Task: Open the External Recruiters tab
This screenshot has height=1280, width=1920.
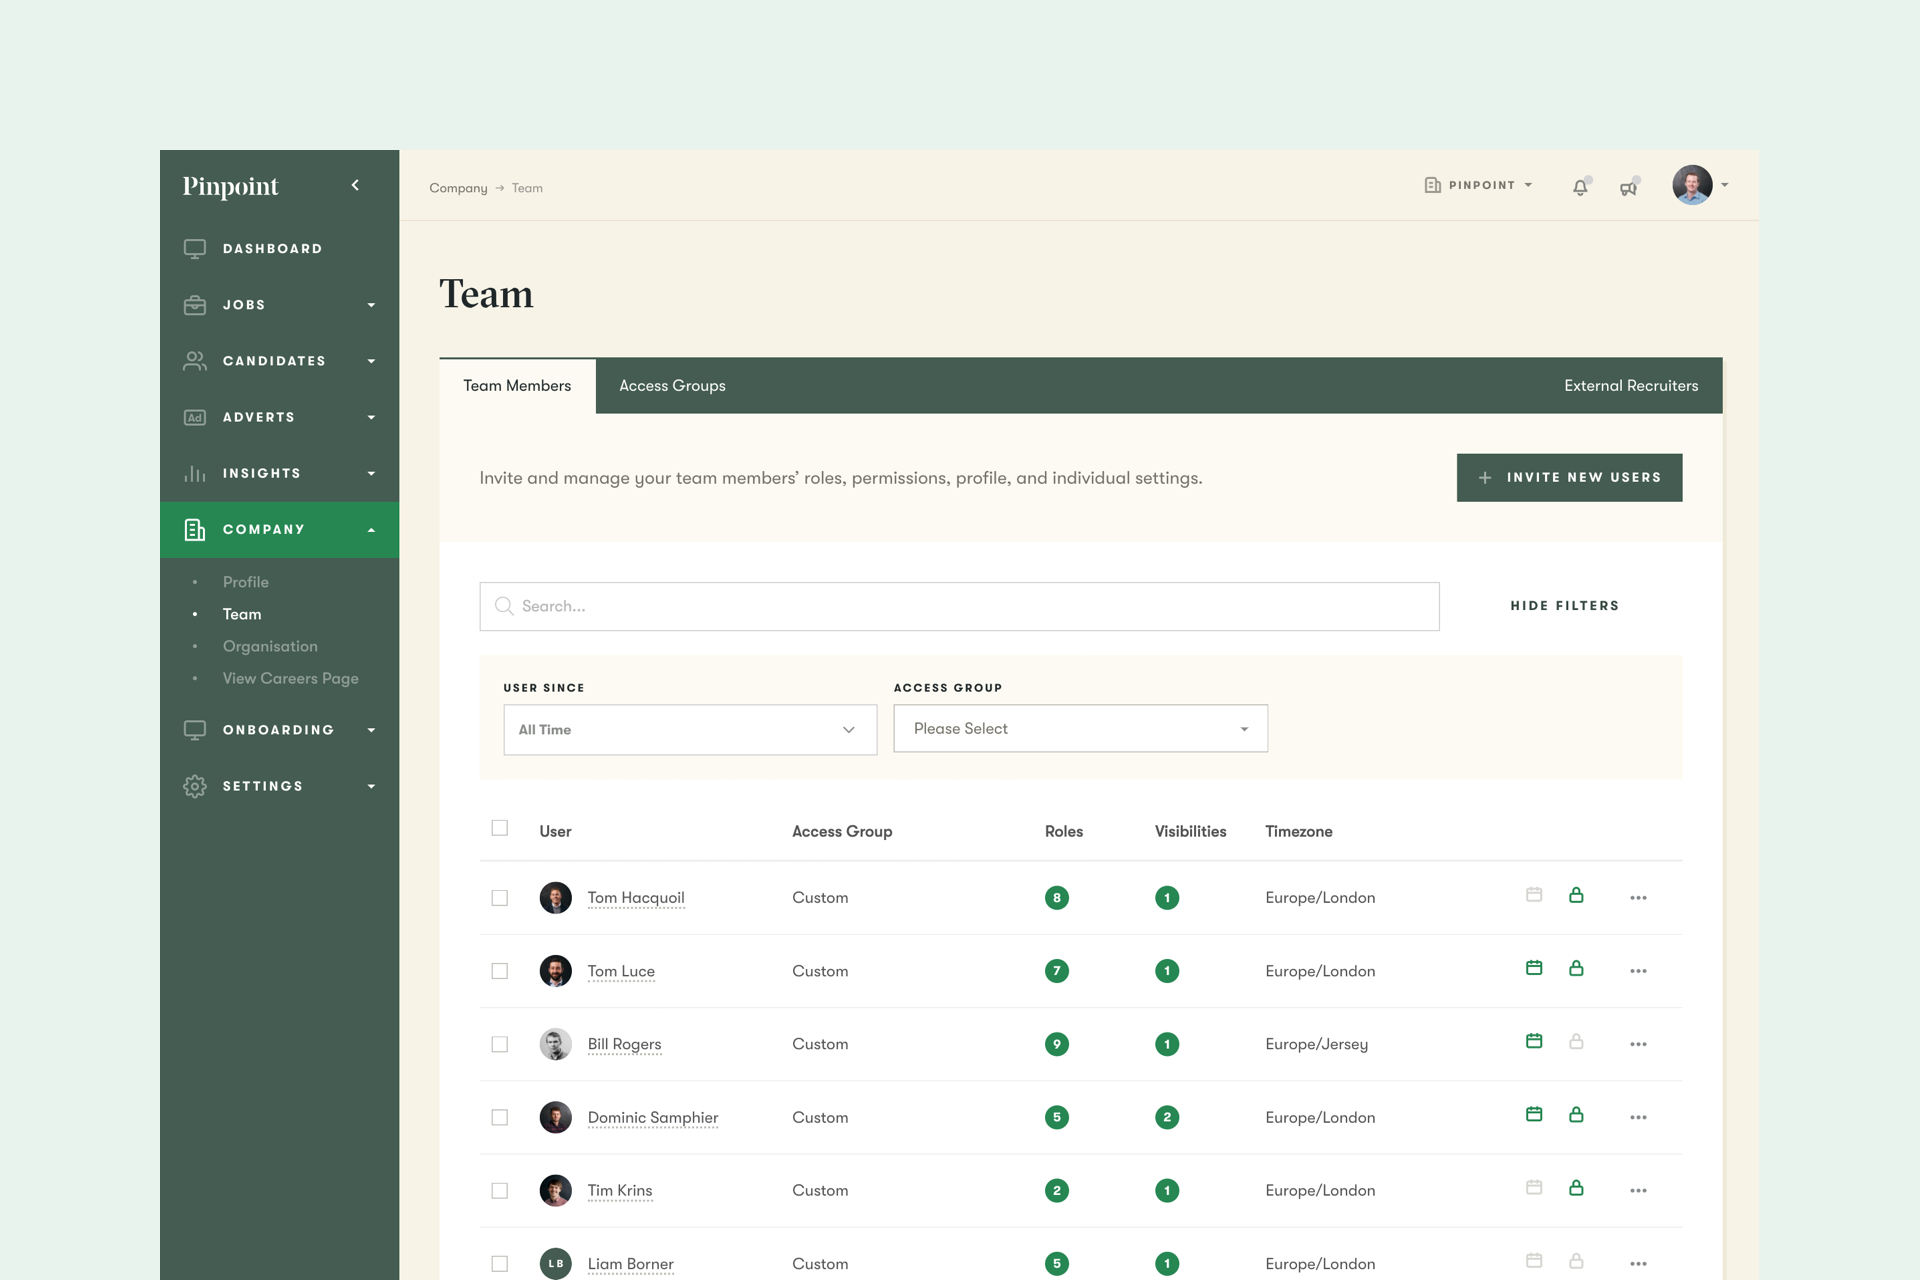Action: (1630, 385)
